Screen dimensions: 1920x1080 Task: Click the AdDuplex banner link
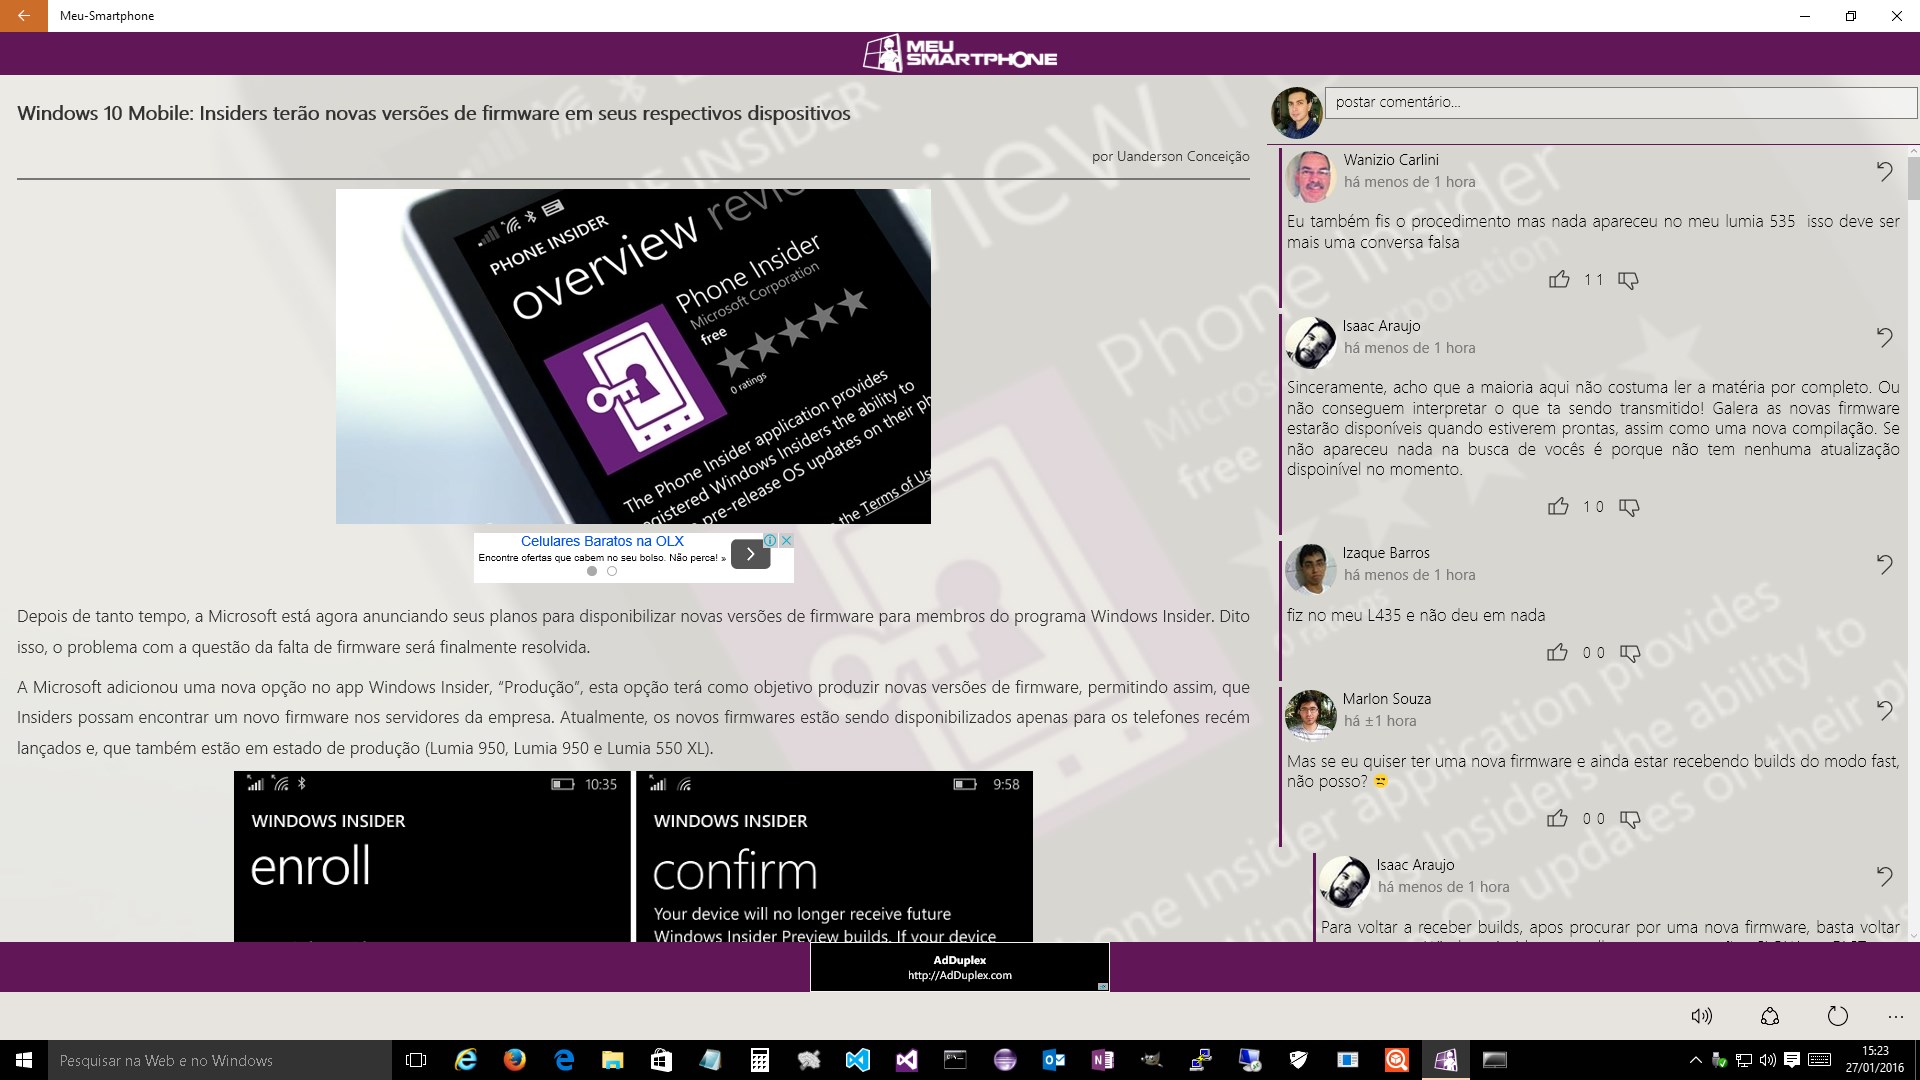click(x=959, y=967)
